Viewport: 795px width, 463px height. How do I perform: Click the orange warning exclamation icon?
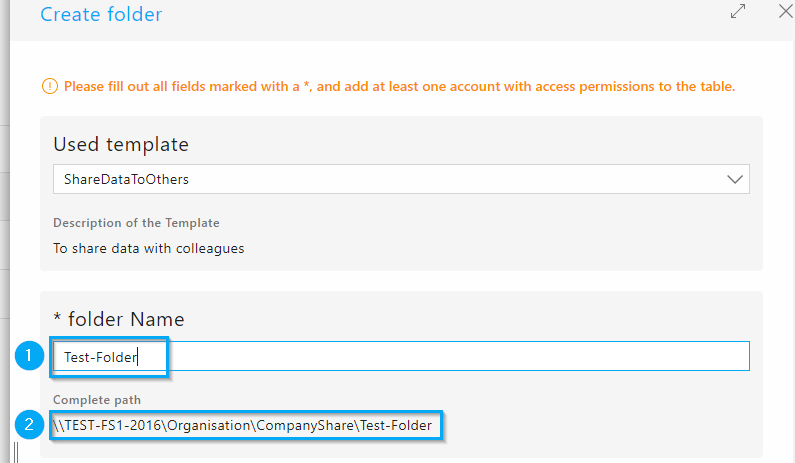pyautogui.click(x=50, y=86)
